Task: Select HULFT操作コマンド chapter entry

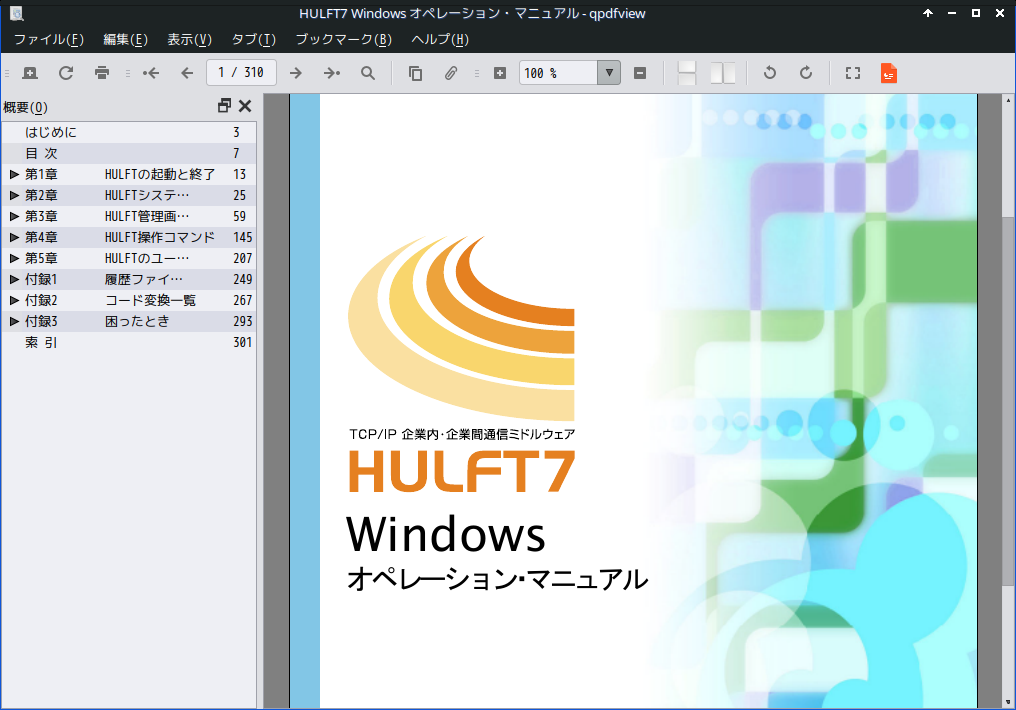Action: (x=160, y=237)
